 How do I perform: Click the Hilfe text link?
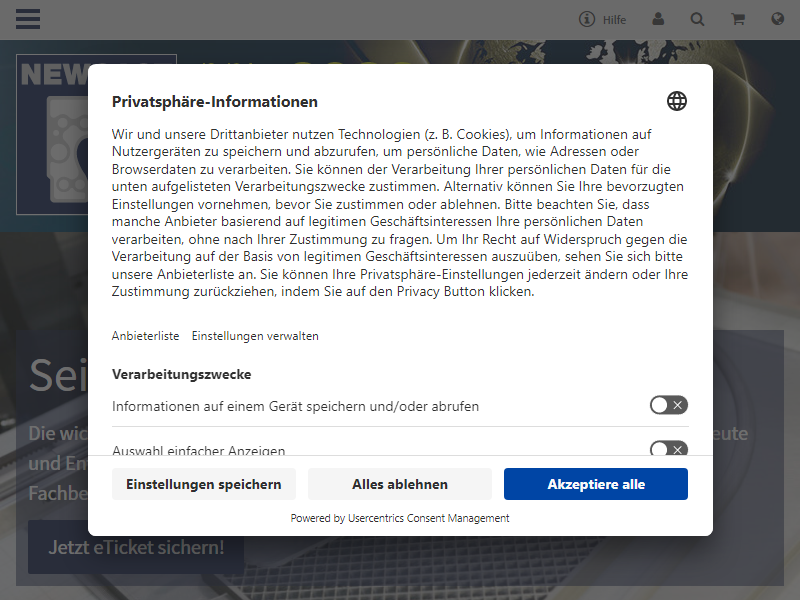pyautogui.click(x=614, y=20)
